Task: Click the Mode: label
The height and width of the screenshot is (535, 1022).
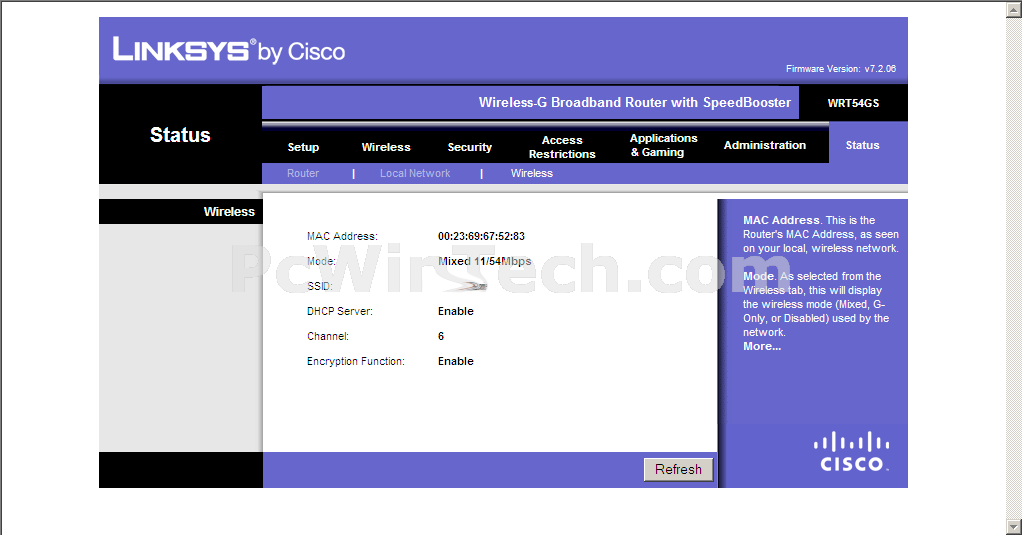Action: point(321,261)
